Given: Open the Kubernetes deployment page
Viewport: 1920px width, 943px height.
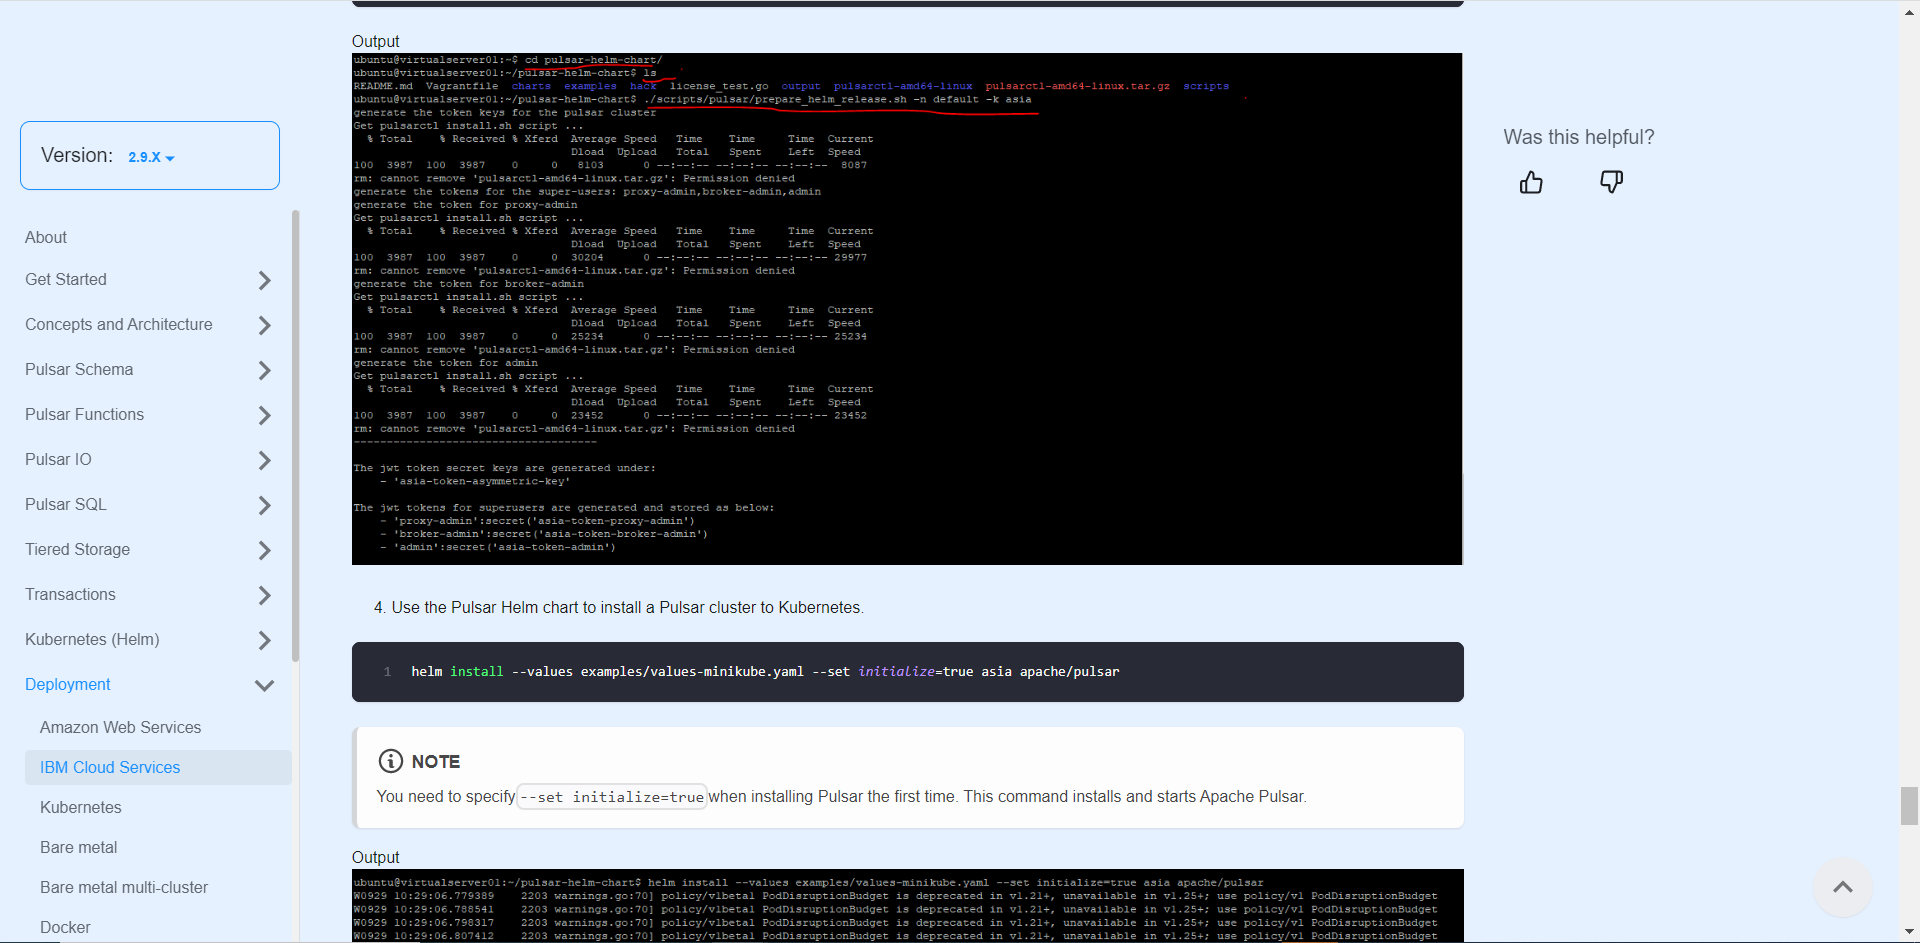Looking at the screenshot, I should (81, 807).
